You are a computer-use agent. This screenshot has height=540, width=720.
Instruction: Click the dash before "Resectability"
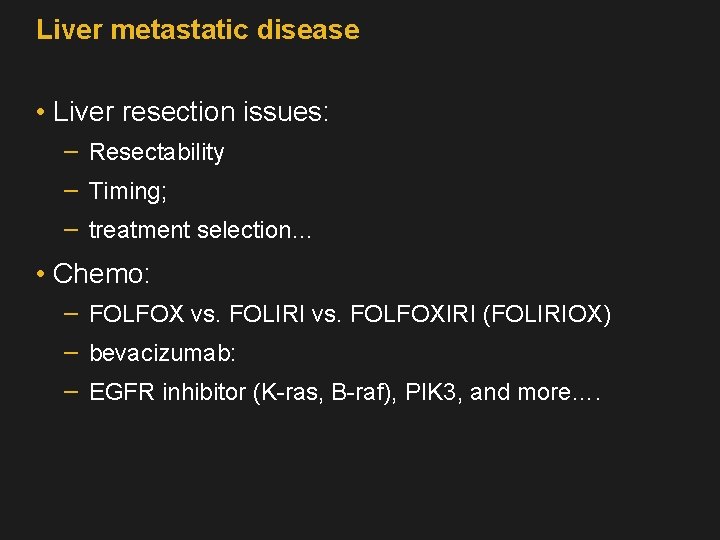(71, 151)
